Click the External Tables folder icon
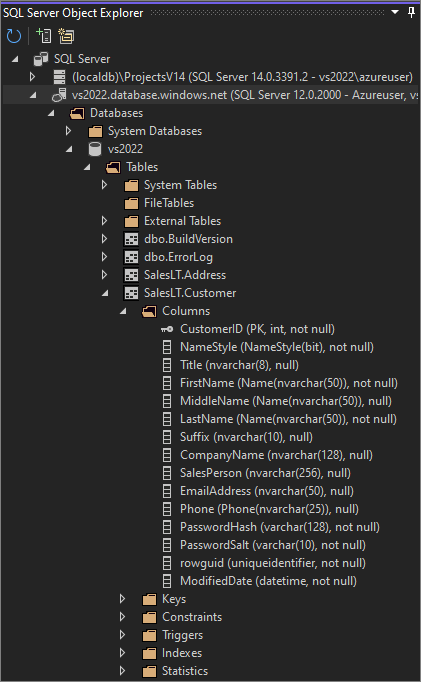Viewport: 421px width, 682px height. click(x=131, y=221)
